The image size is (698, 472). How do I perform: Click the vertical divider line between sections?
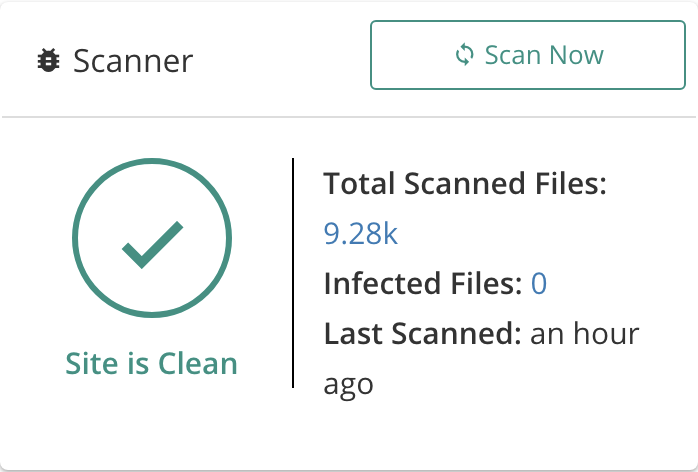click(293, 273)
